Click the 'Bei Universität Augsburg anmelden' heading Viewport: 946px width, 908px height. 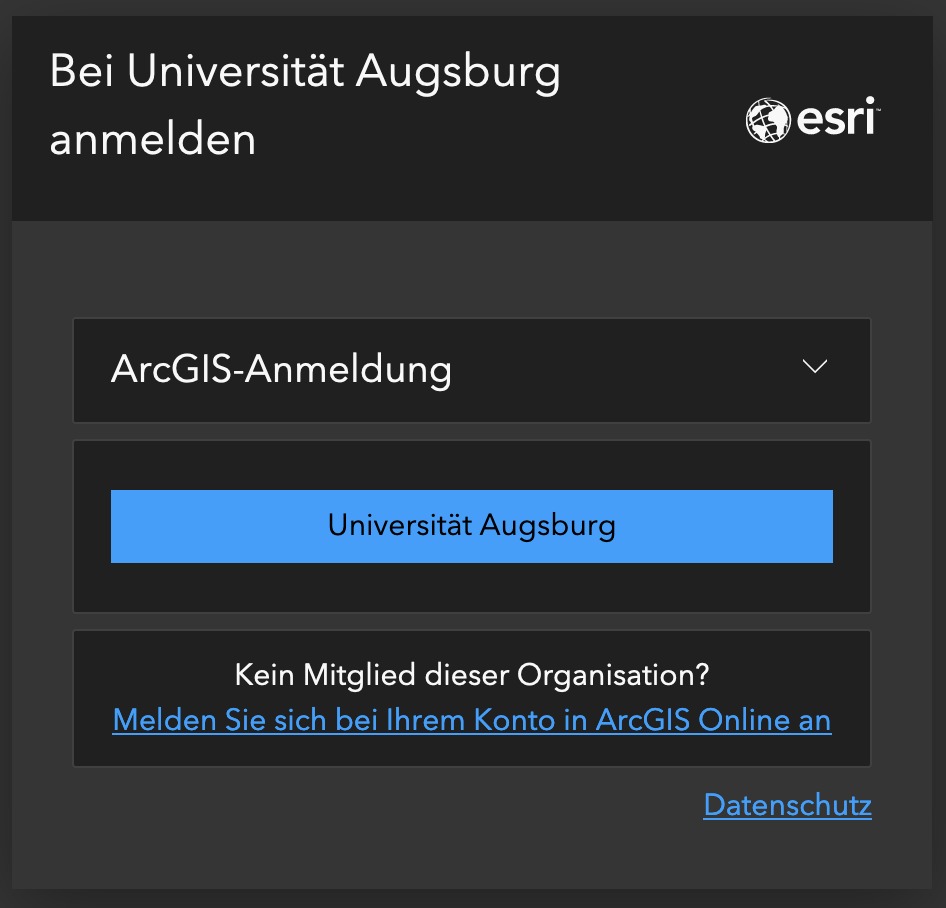point(304,105)
